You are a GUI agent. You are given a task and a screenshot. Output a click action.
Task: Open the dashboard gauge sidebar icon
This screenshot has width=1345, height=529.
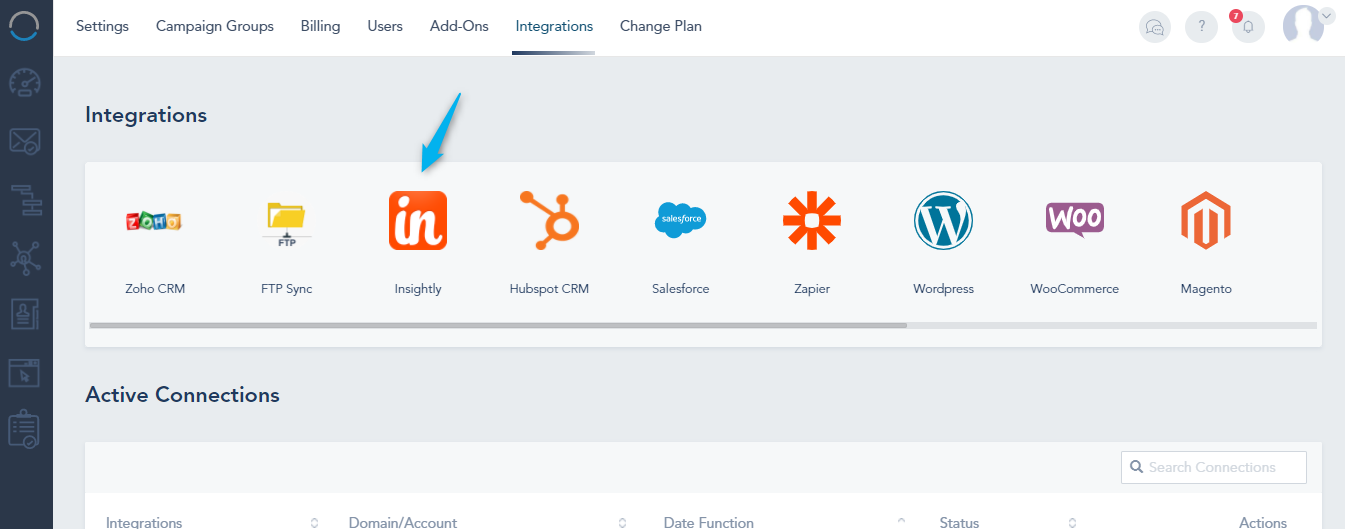[x=25, y=84]
